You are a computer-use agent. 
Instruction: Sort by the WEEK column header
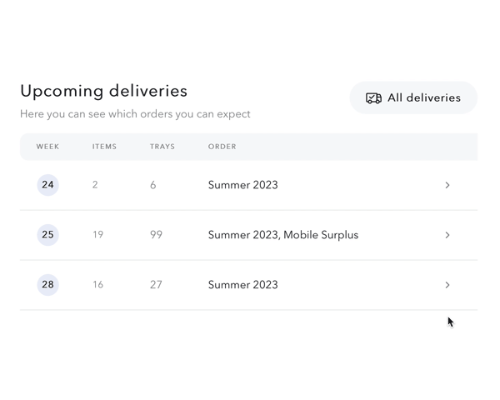tap(48, 147)
